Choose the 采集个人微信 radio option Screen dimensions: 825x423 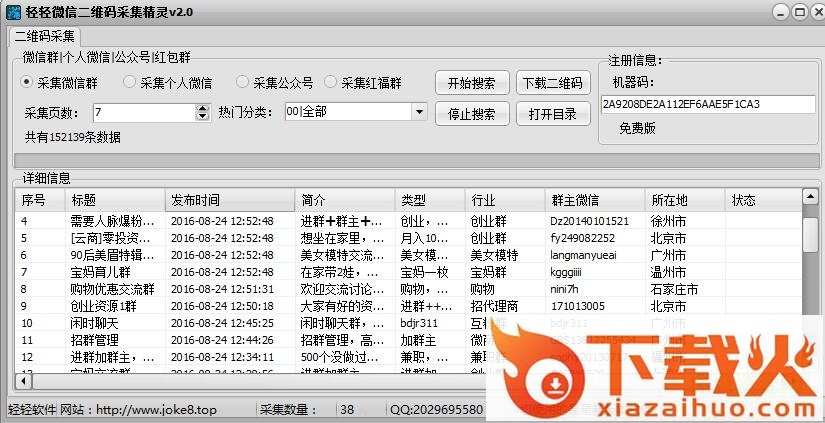click(129, 83)
